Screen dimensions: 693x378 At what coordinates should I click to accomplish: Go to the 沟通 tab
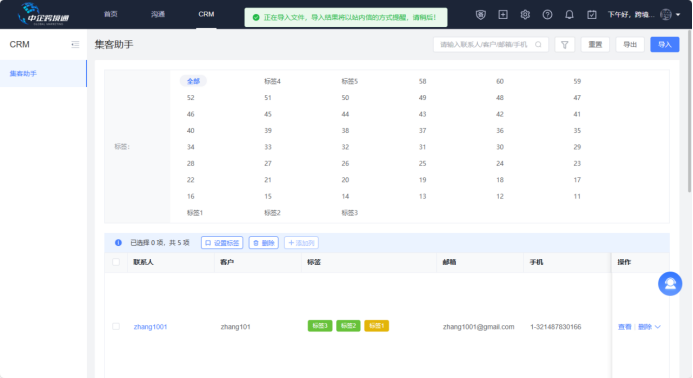(x=158, y=14)
